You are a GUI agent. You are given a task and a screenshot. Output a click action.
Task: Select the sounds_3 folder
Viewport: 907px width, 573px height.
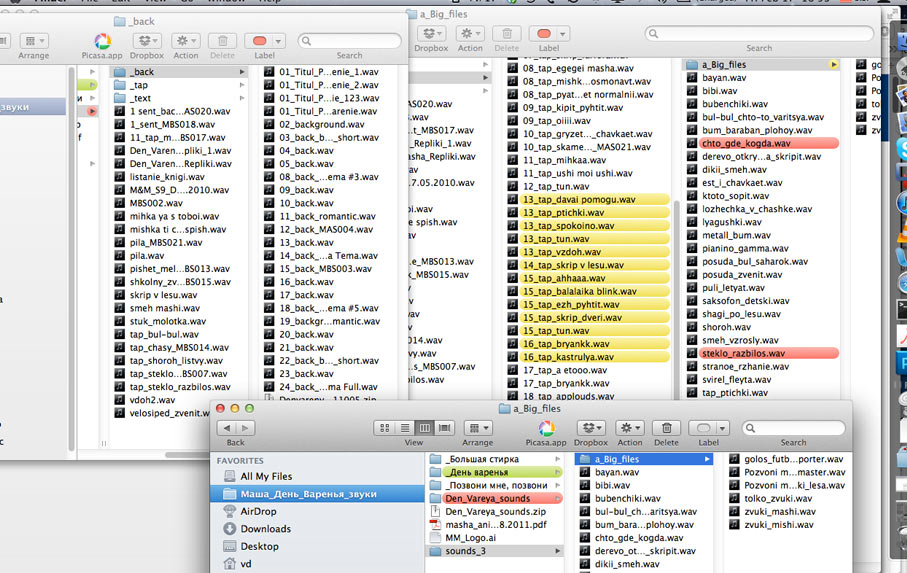pyautogui.click(x=466, y=550)
